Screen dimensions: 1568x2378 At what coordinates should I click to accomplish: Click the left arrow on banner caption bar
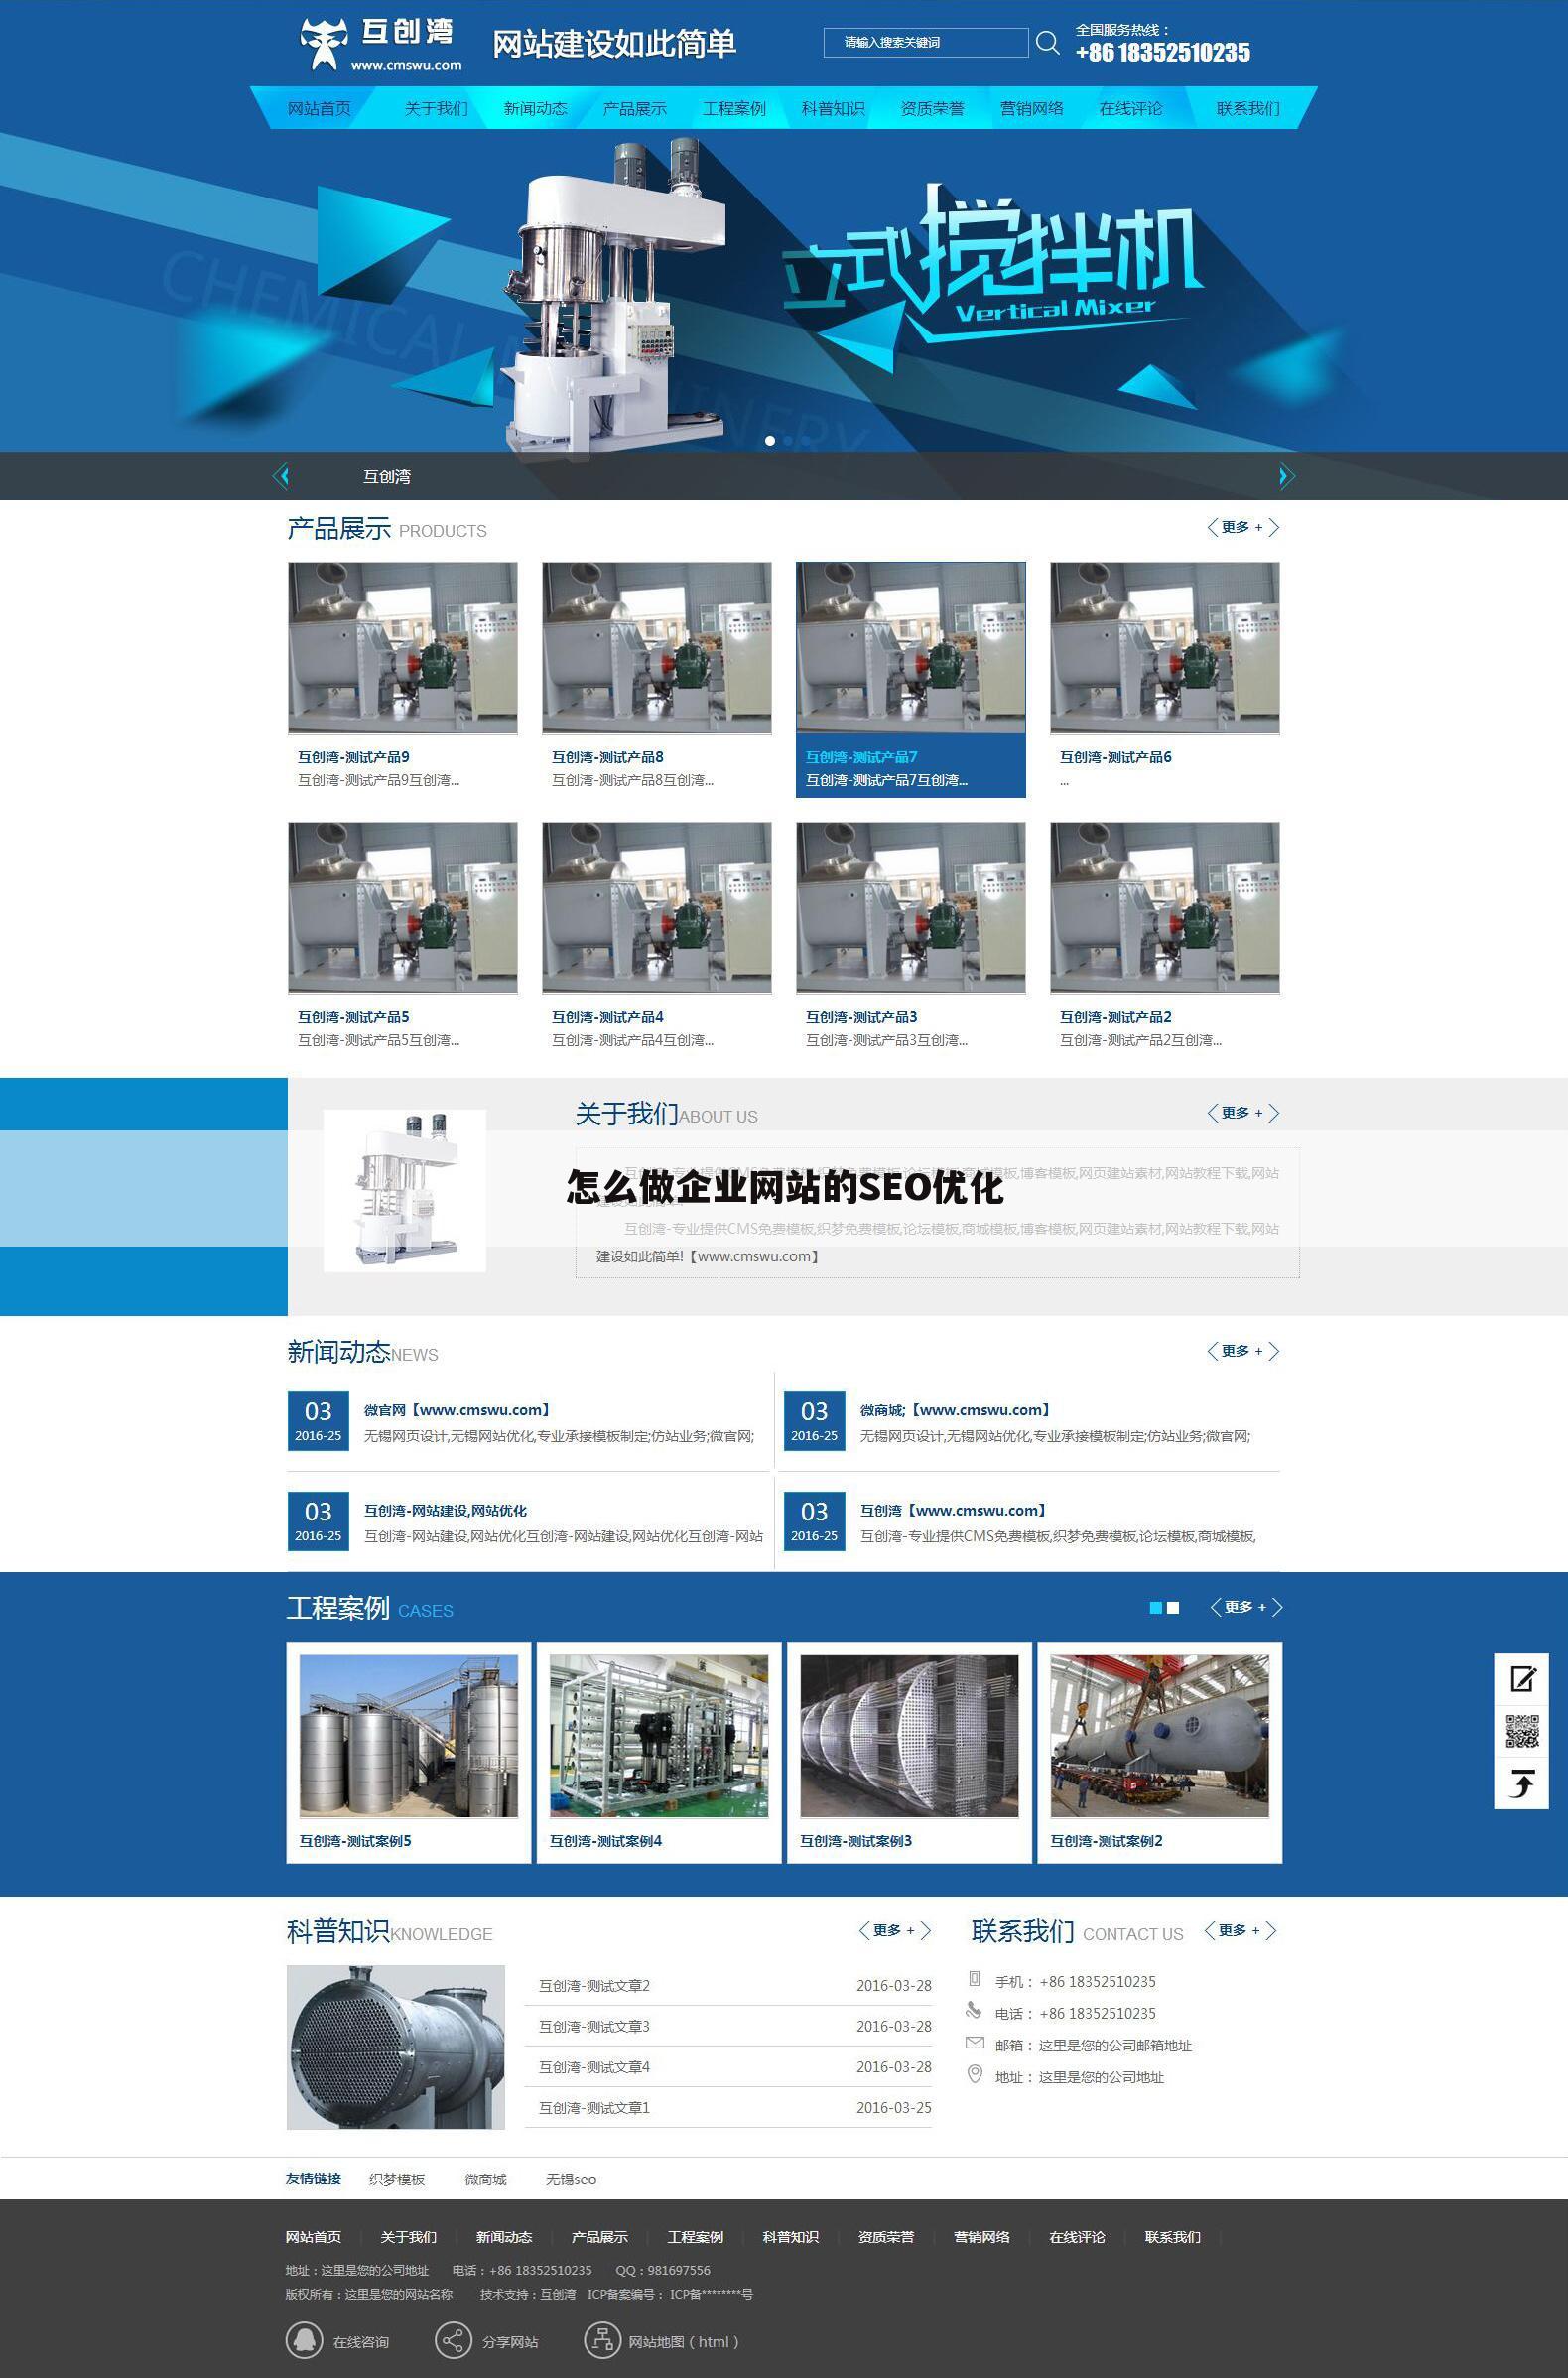[281, 476]
